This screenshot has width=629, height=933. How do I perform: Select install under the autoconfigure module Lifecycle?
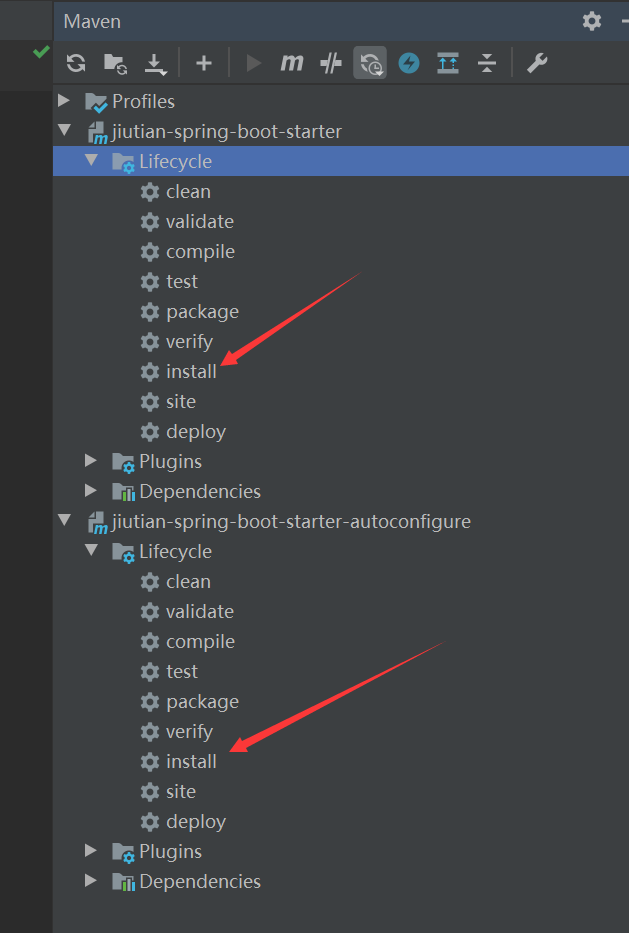pyautogui.click(x=191, y=761)
